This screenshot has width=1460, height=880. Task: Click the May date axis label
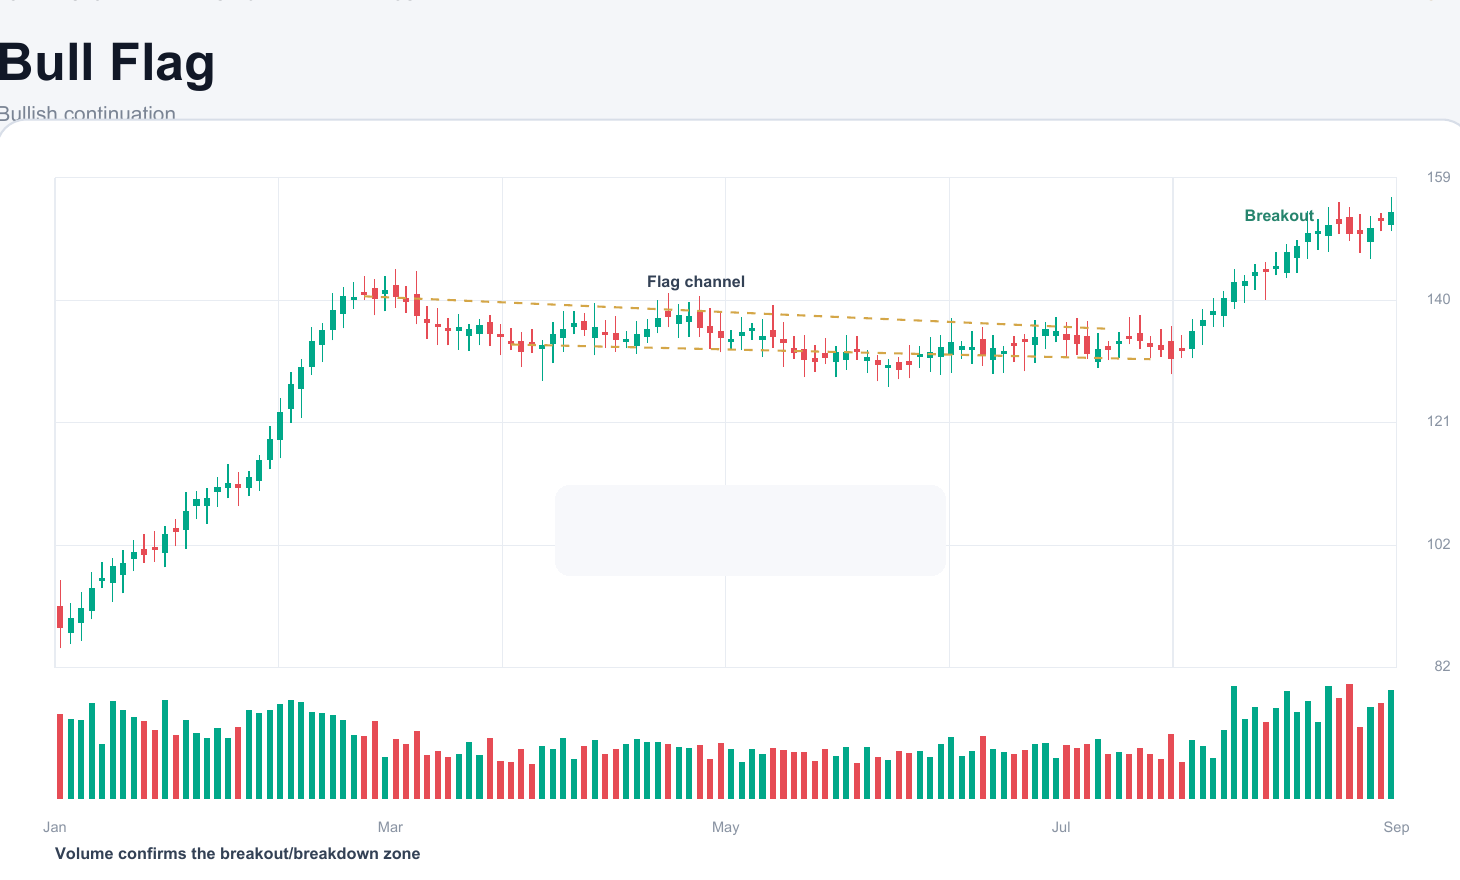[x=726, y=827]
